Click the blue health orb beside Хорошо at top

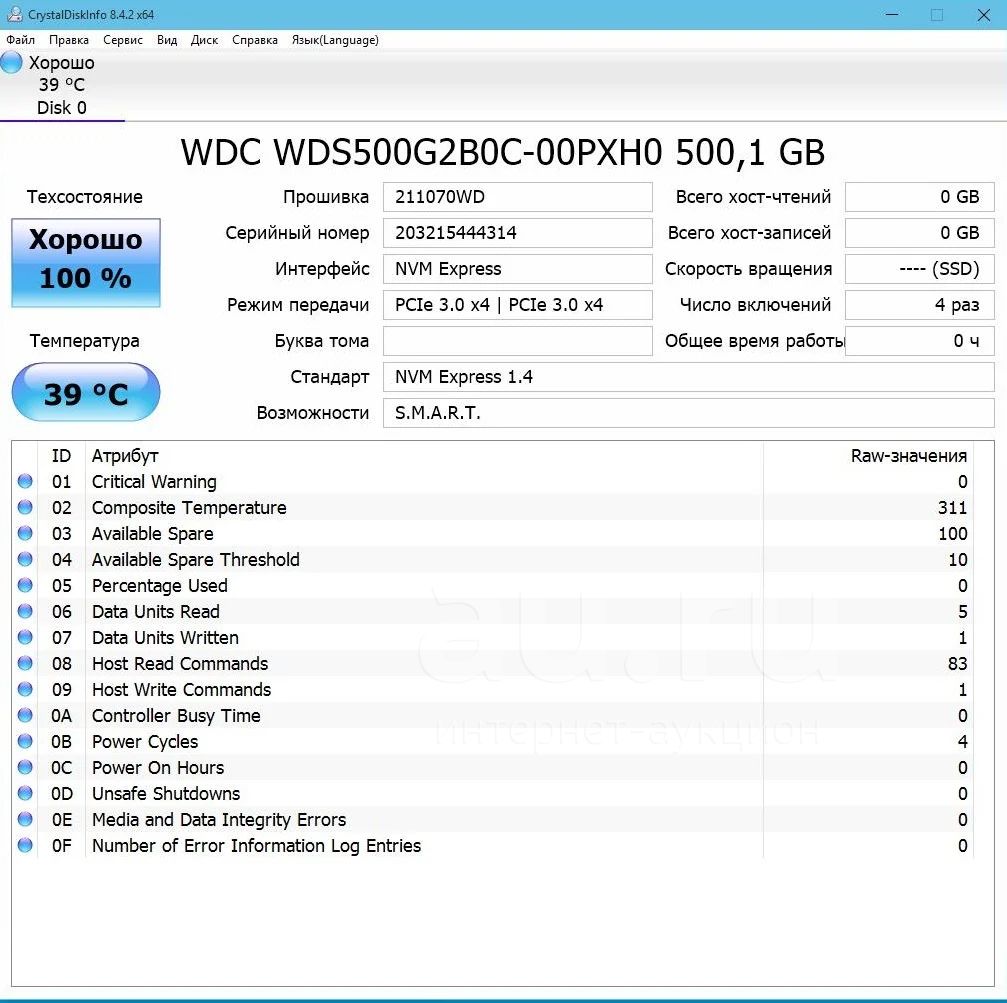tap(11, 62)
